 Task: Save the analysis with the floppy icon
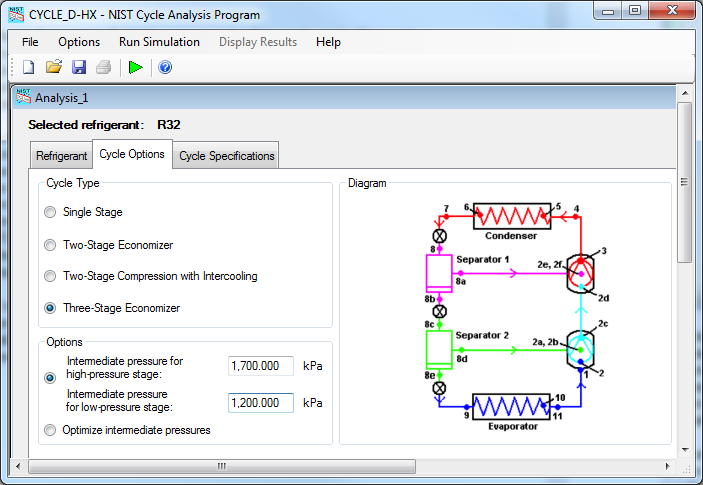point(79,68)
